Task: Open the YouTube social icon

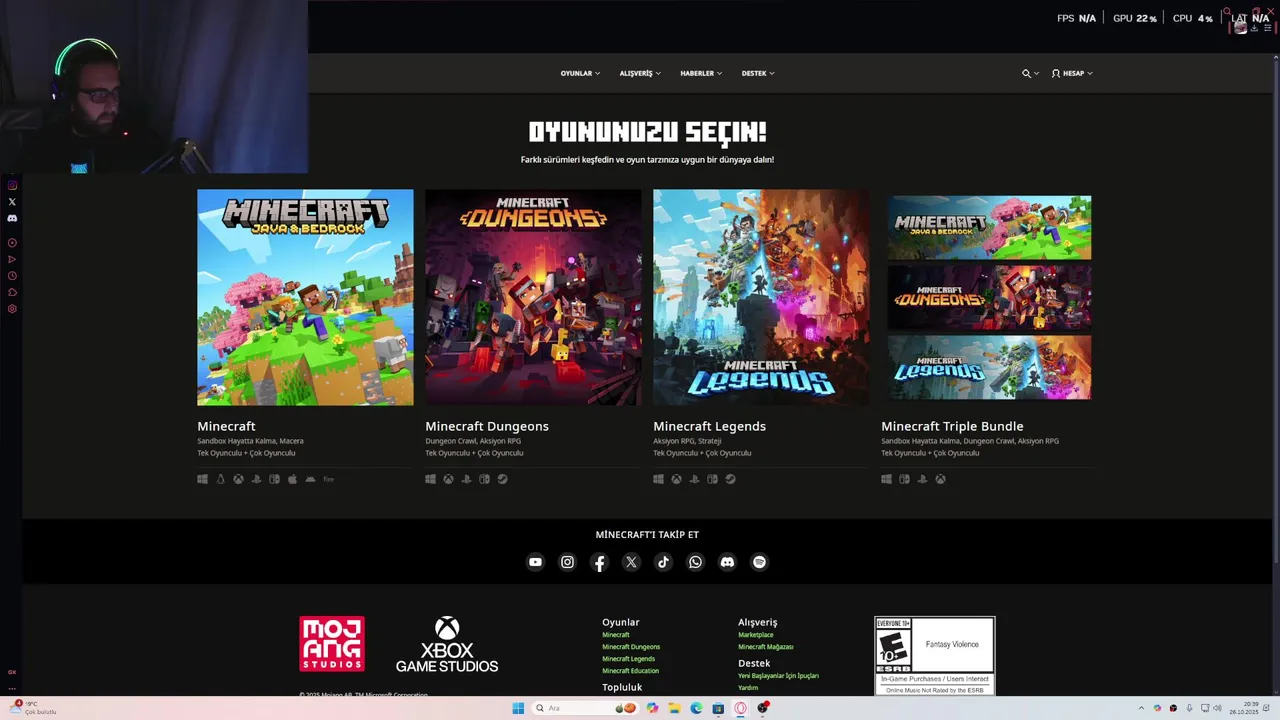Action: click(x=535, y=562)
